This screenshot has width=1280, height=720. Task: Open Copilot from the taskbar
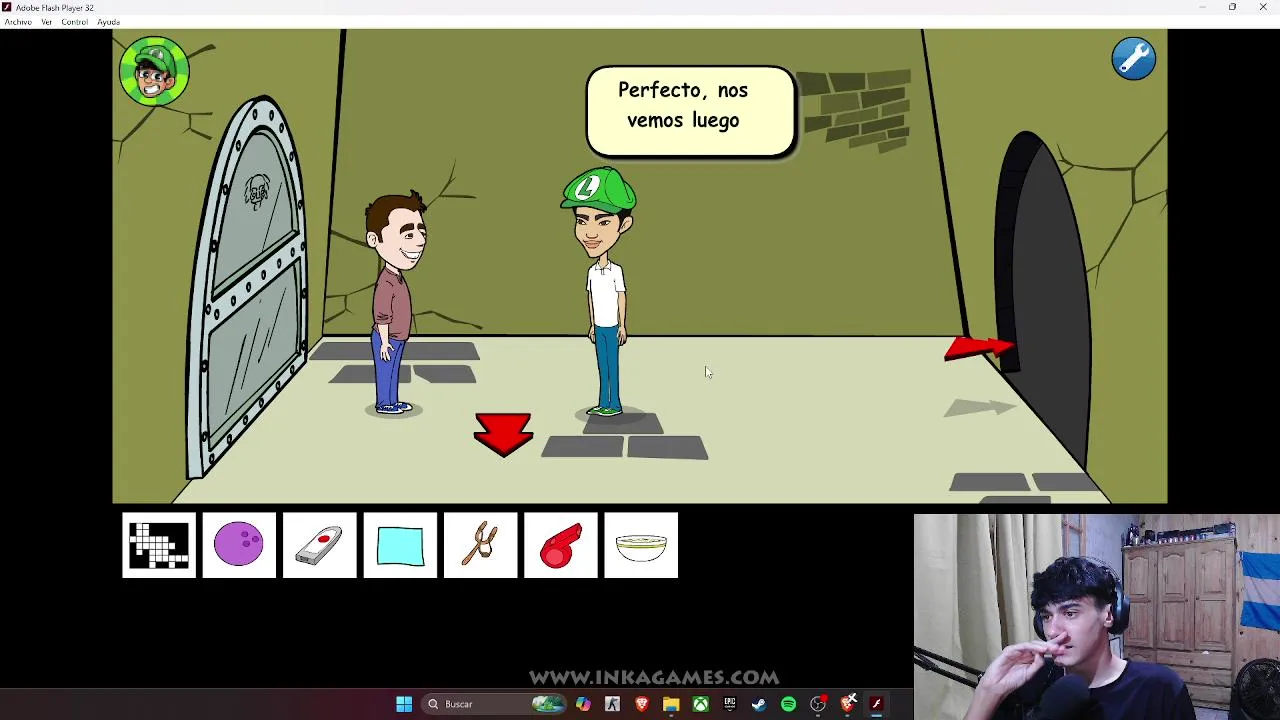click(x=583, y=704)
